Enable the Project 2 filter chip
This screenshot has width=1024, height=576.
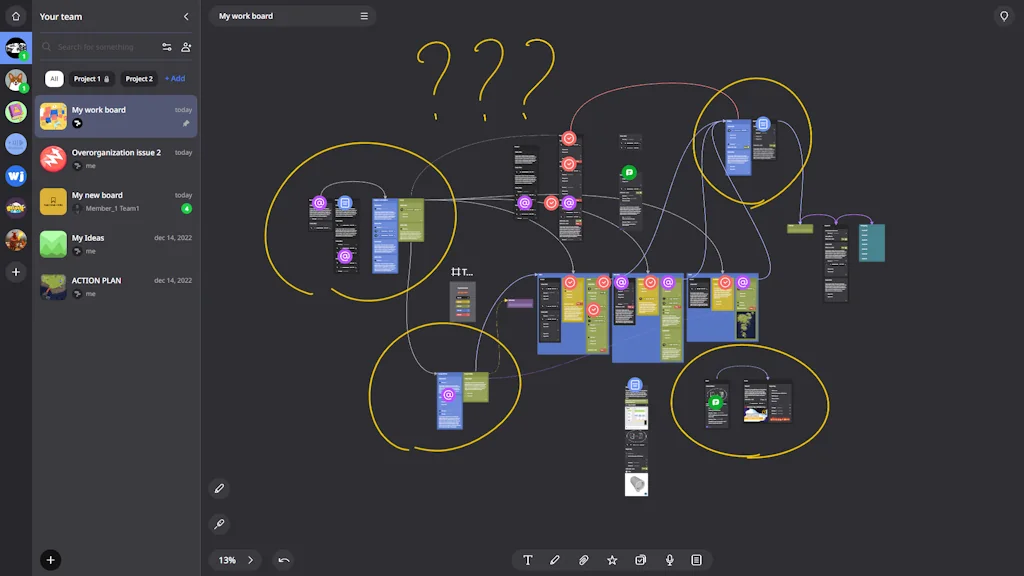tap(139, 78)
